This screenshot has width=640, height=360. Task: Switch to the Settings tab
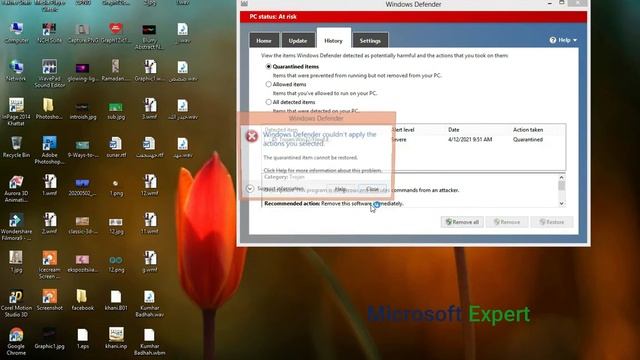pos(370,40)
